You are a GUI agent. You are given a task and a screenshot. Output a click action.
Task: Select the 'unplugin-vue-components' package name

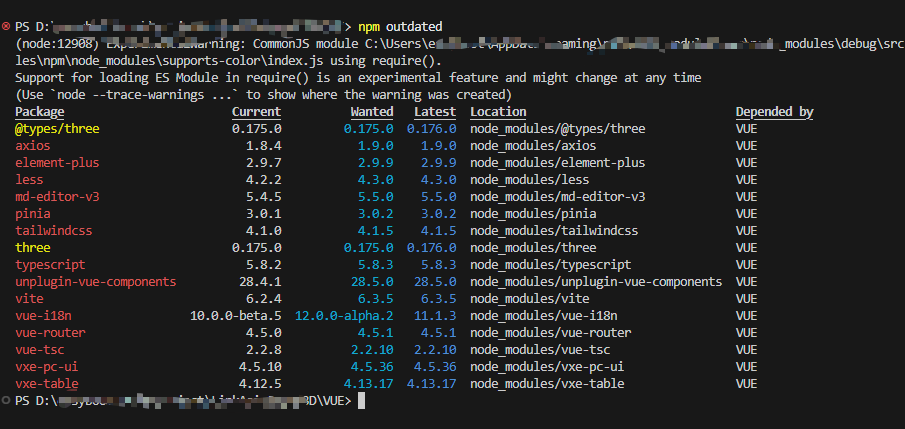point(96,282)
